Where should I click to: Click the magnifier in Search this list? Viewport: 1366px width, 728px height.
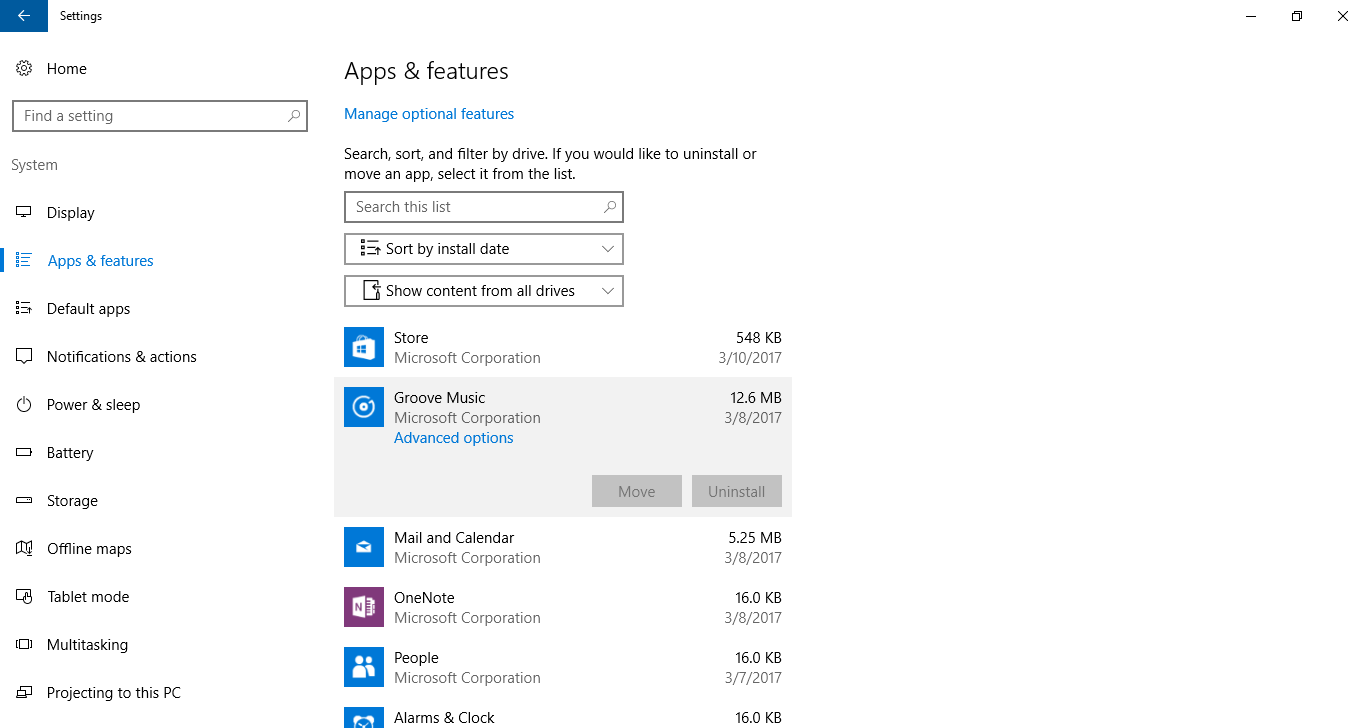pos(610,207)
